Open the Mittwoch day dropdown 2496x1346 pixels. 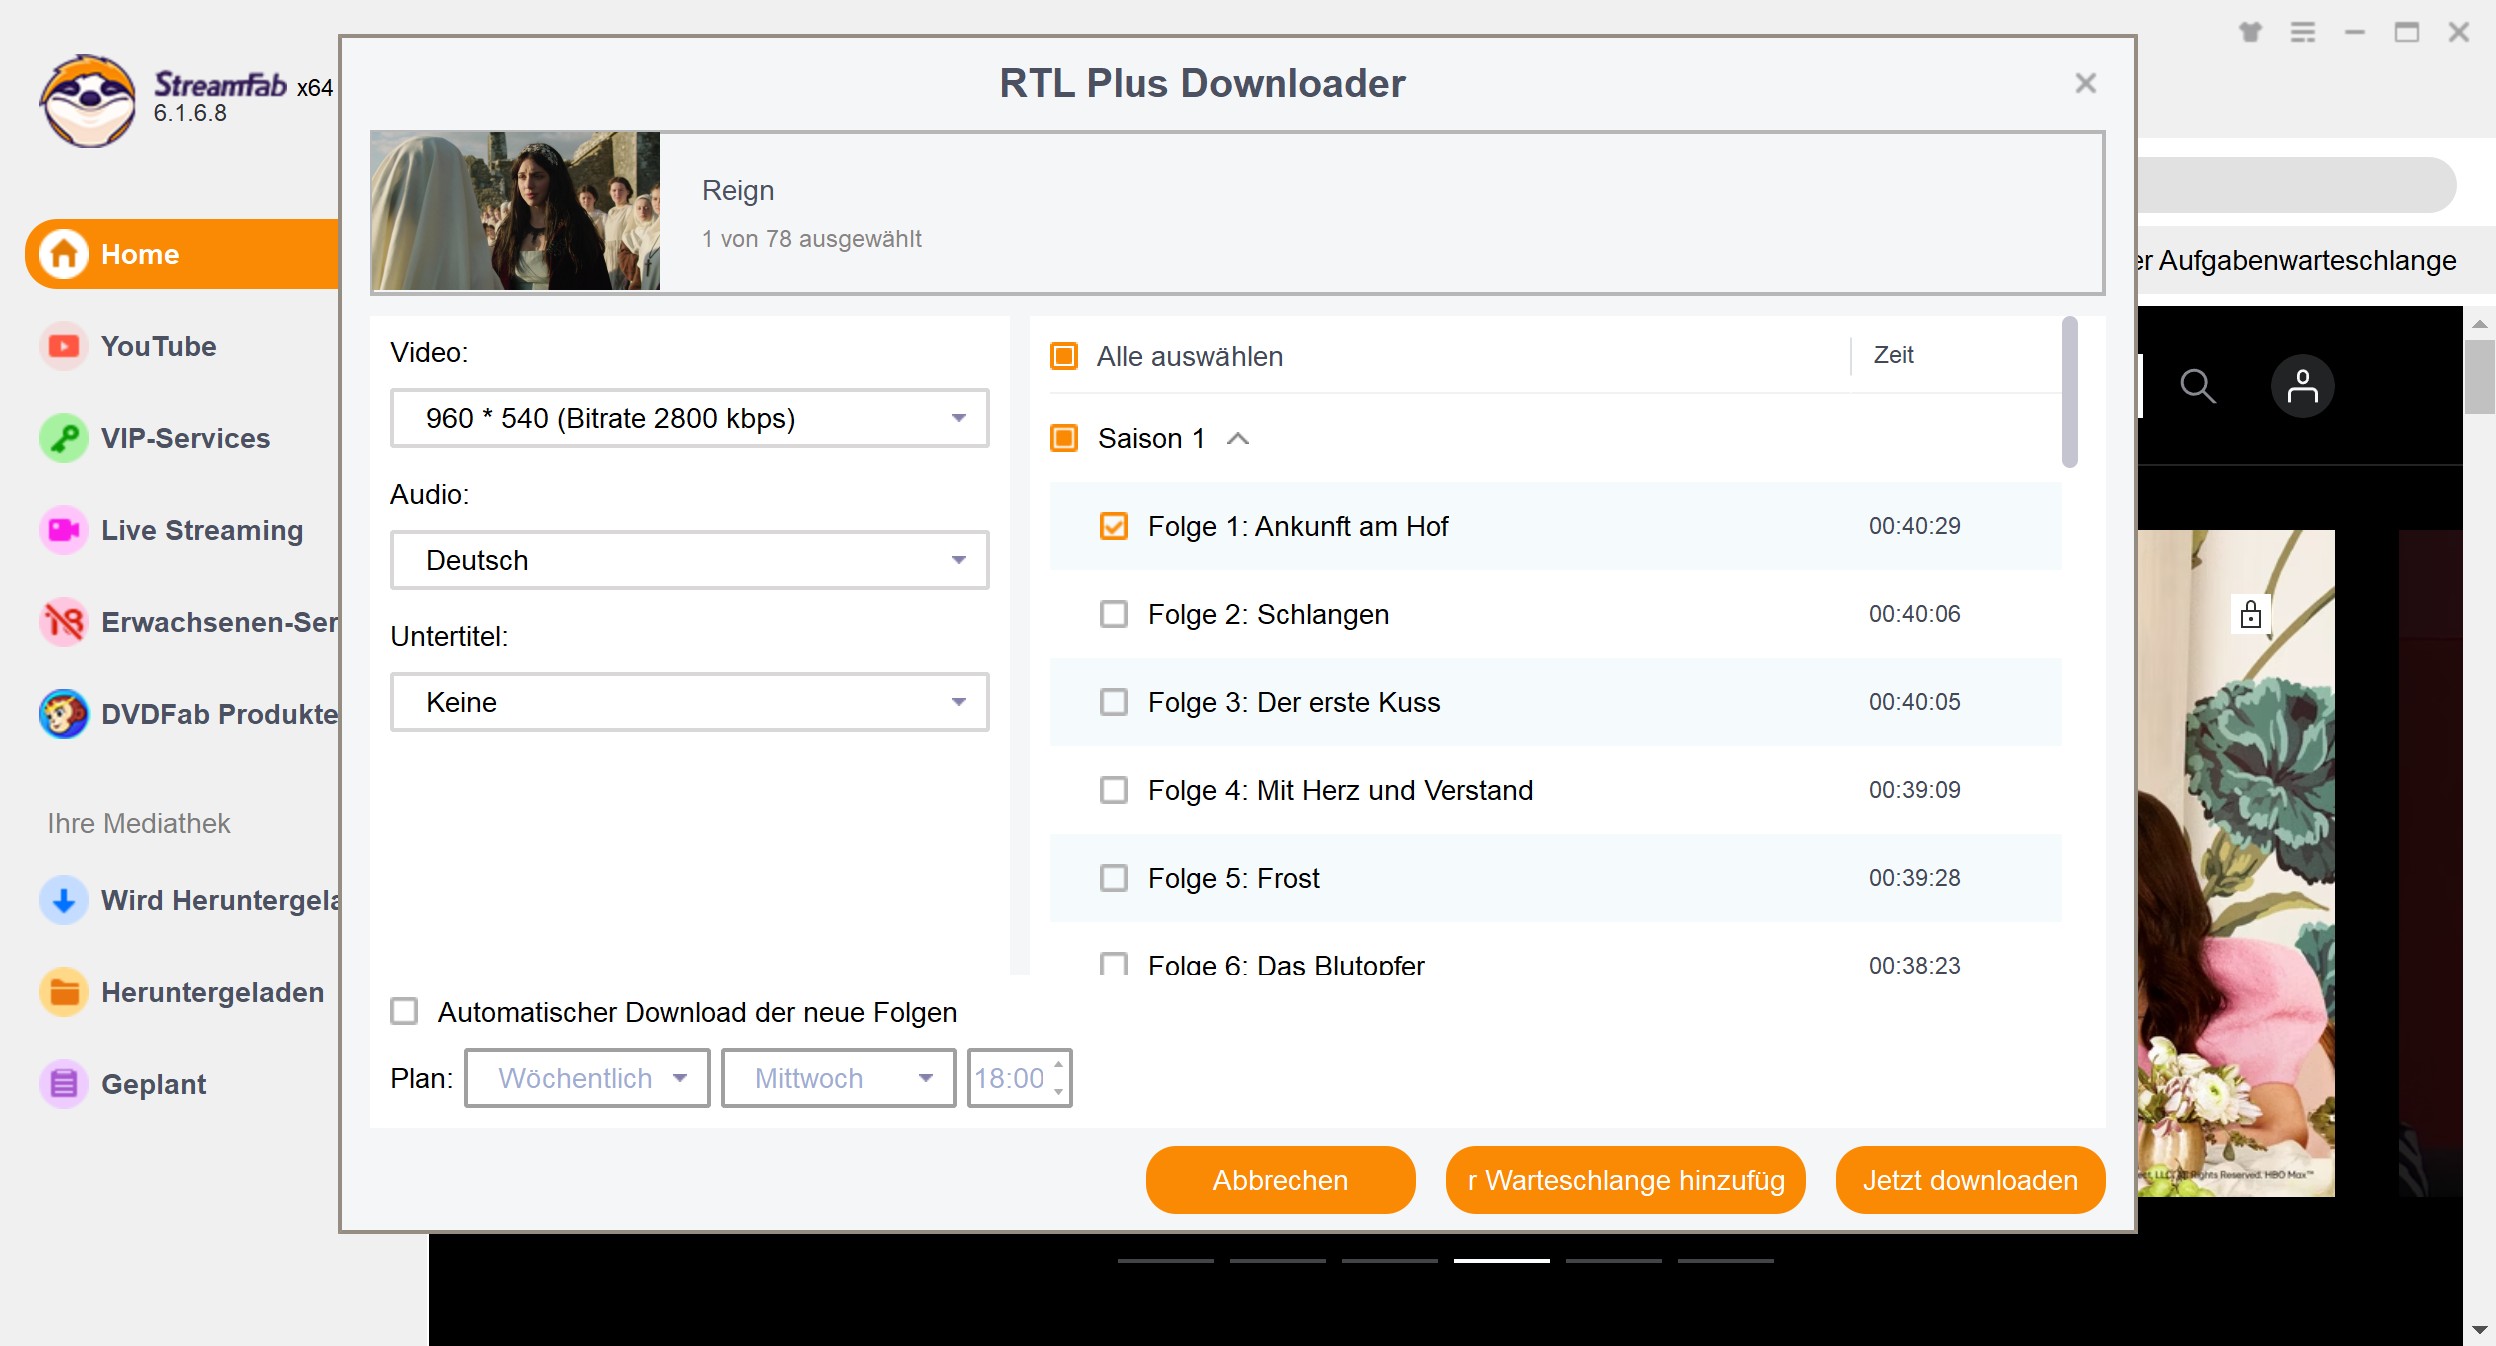coord(839,1078)
